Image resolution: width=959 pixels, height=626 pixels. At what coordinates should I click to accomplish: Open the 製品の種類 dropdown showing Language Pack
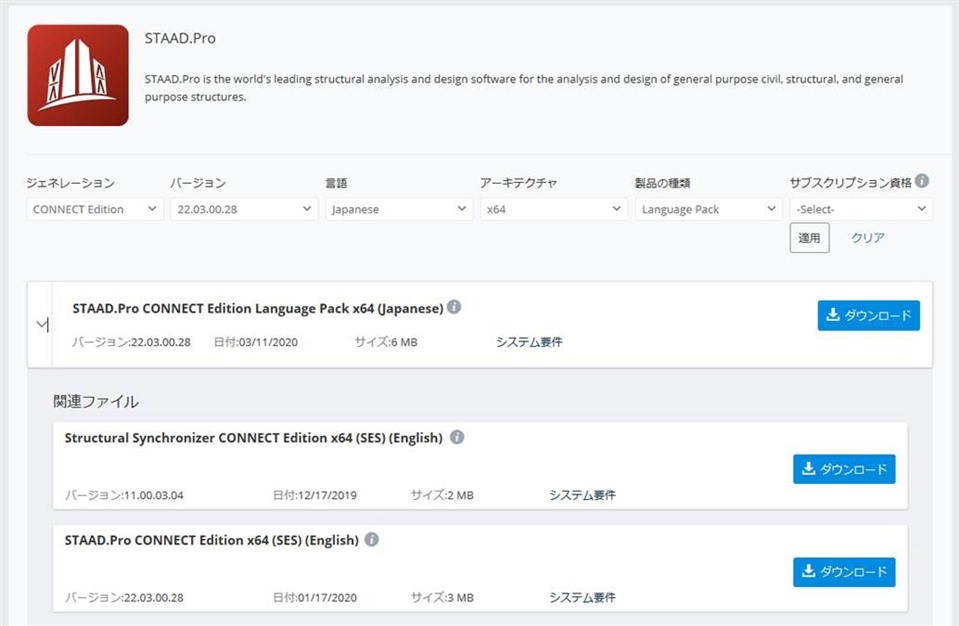(x=708, y=209)
